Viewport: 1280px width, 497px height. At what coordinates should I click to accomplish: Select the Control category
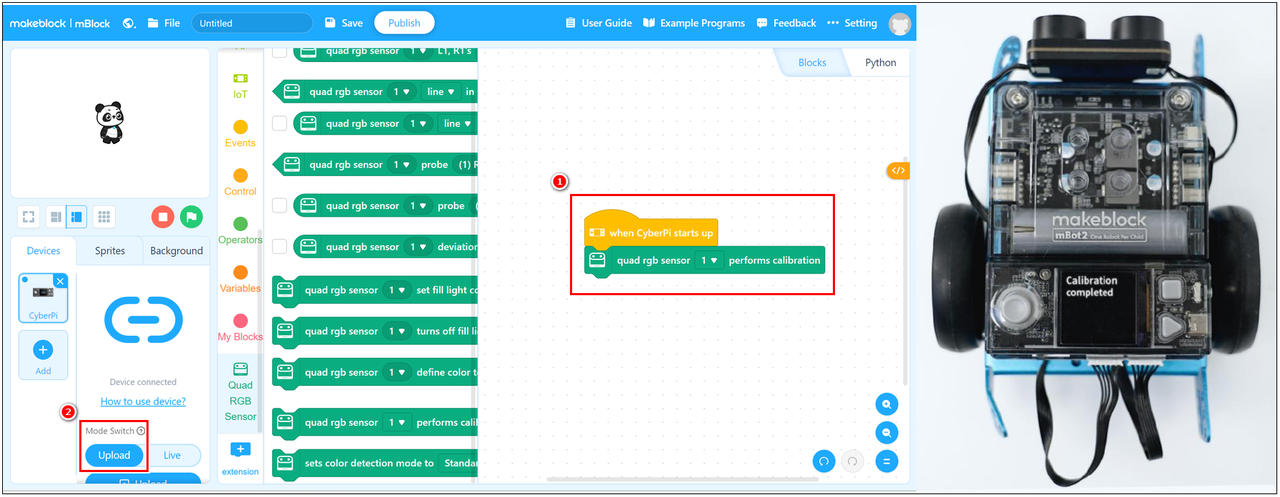(240, 182)
